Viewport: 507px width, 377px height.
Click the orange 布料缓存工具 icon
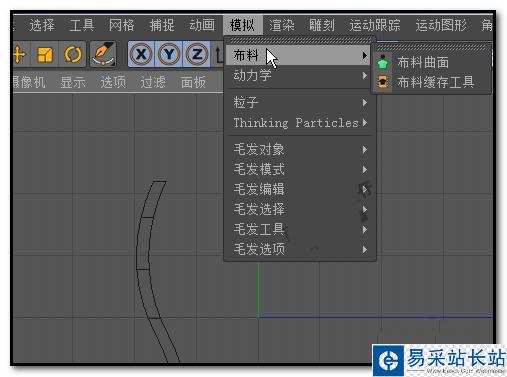(x=383, y=82)
